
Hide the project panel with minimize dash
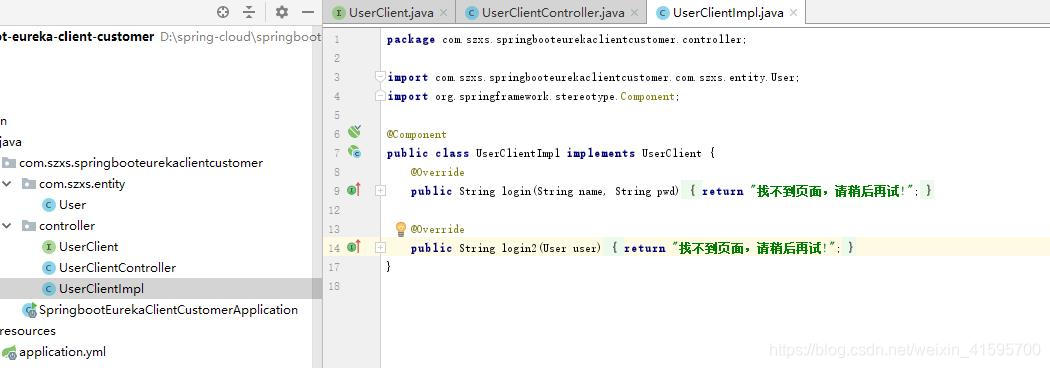[308, 12]
